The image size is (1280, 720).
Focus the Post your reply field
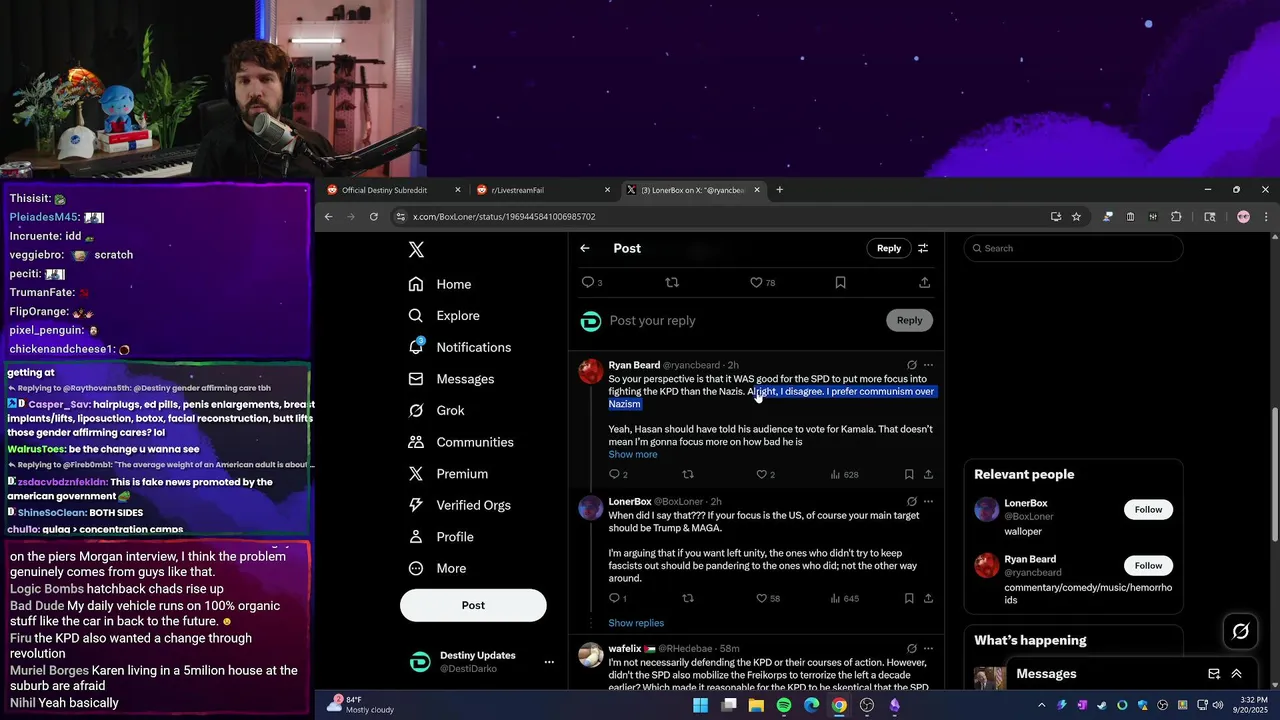[x=740, y=321]
